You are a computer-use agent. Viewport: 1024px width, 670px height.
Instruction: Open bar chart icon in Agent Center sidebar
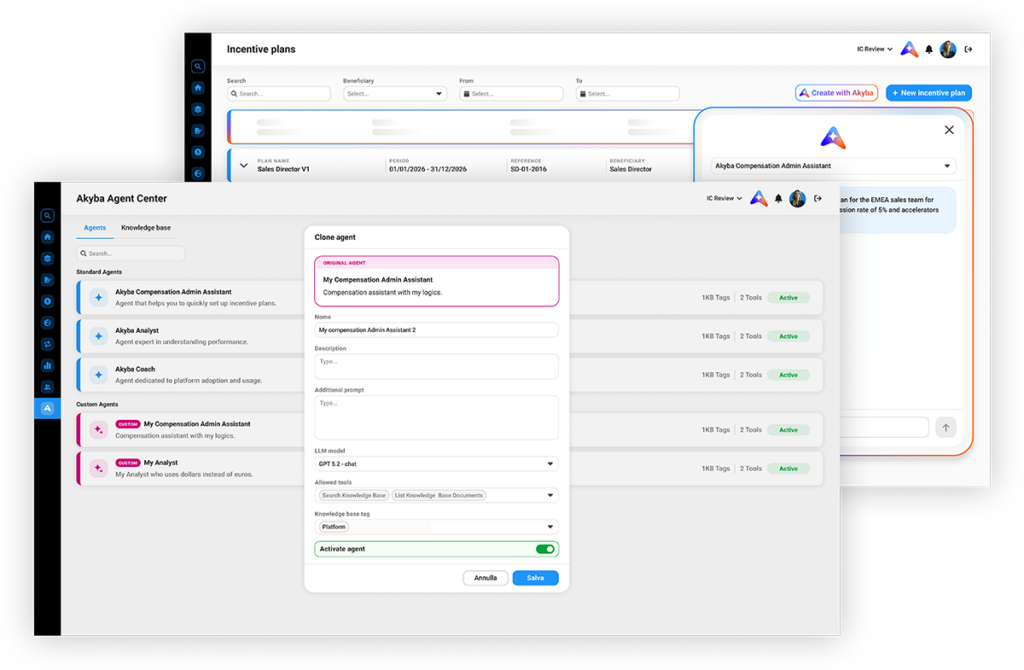tap(47, 366)
